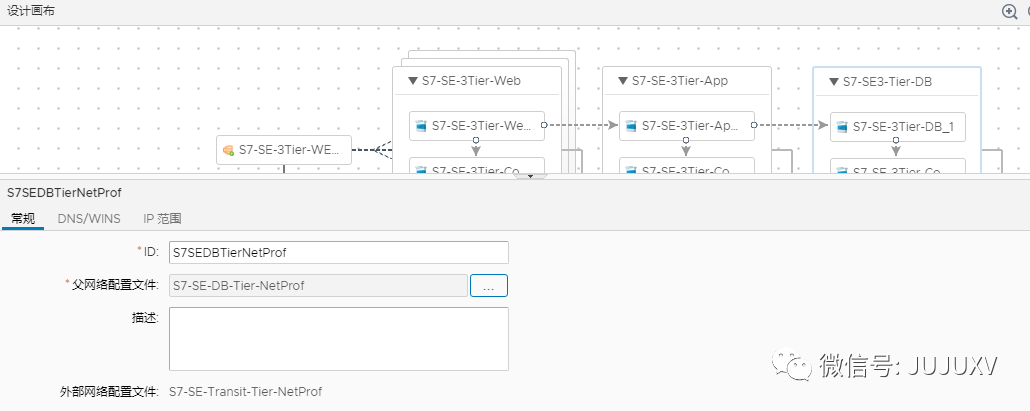Select the S7-SE-3Tier-WE... load balancer icon
The height and width of the screenshot is (411, 1030).
228,150
